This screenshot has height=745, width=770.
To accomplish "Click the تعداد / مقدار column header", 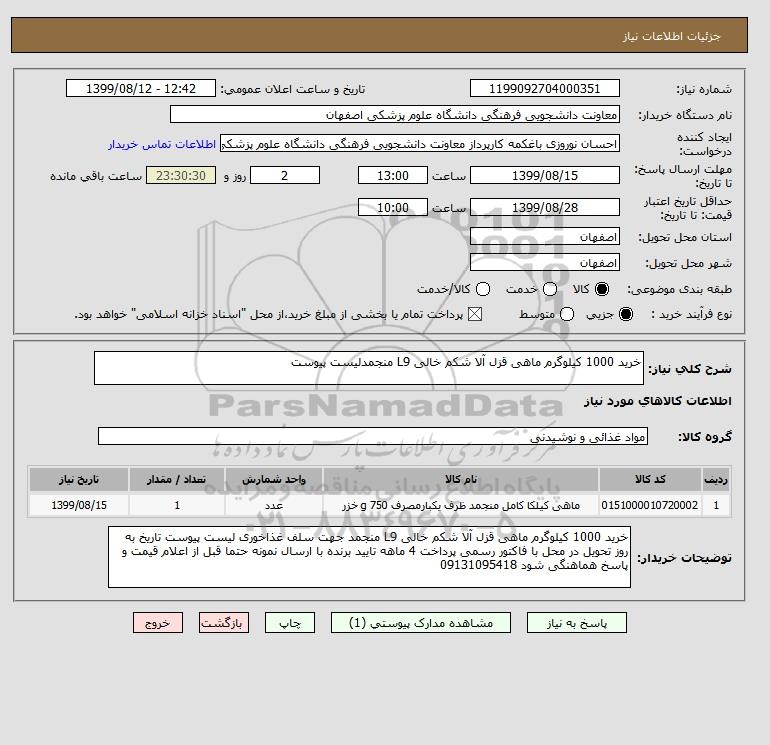I will point(177,479).
